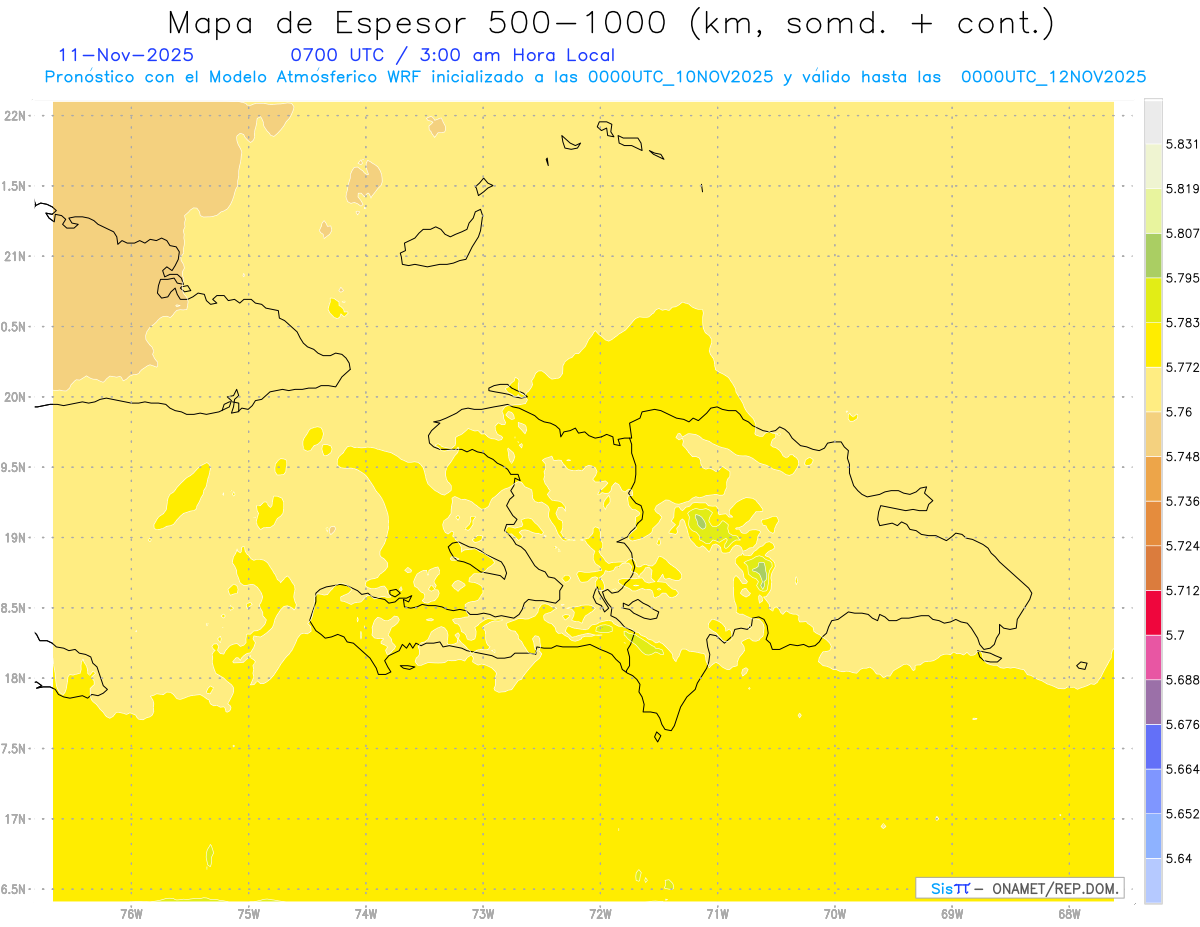1200x927 pixels.
Task: Click the legend value '5.819'
Action: [1183, 189]
